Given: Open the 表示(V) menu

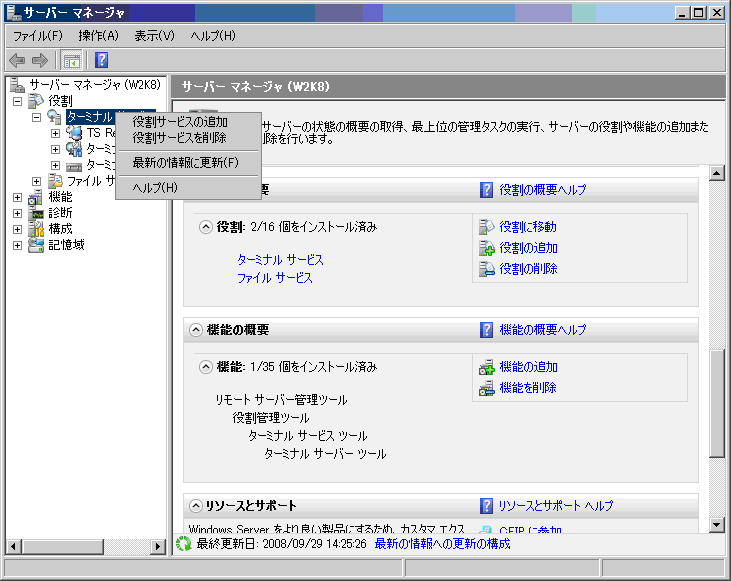Looking at the screenshot, I should tap(154, 36).
